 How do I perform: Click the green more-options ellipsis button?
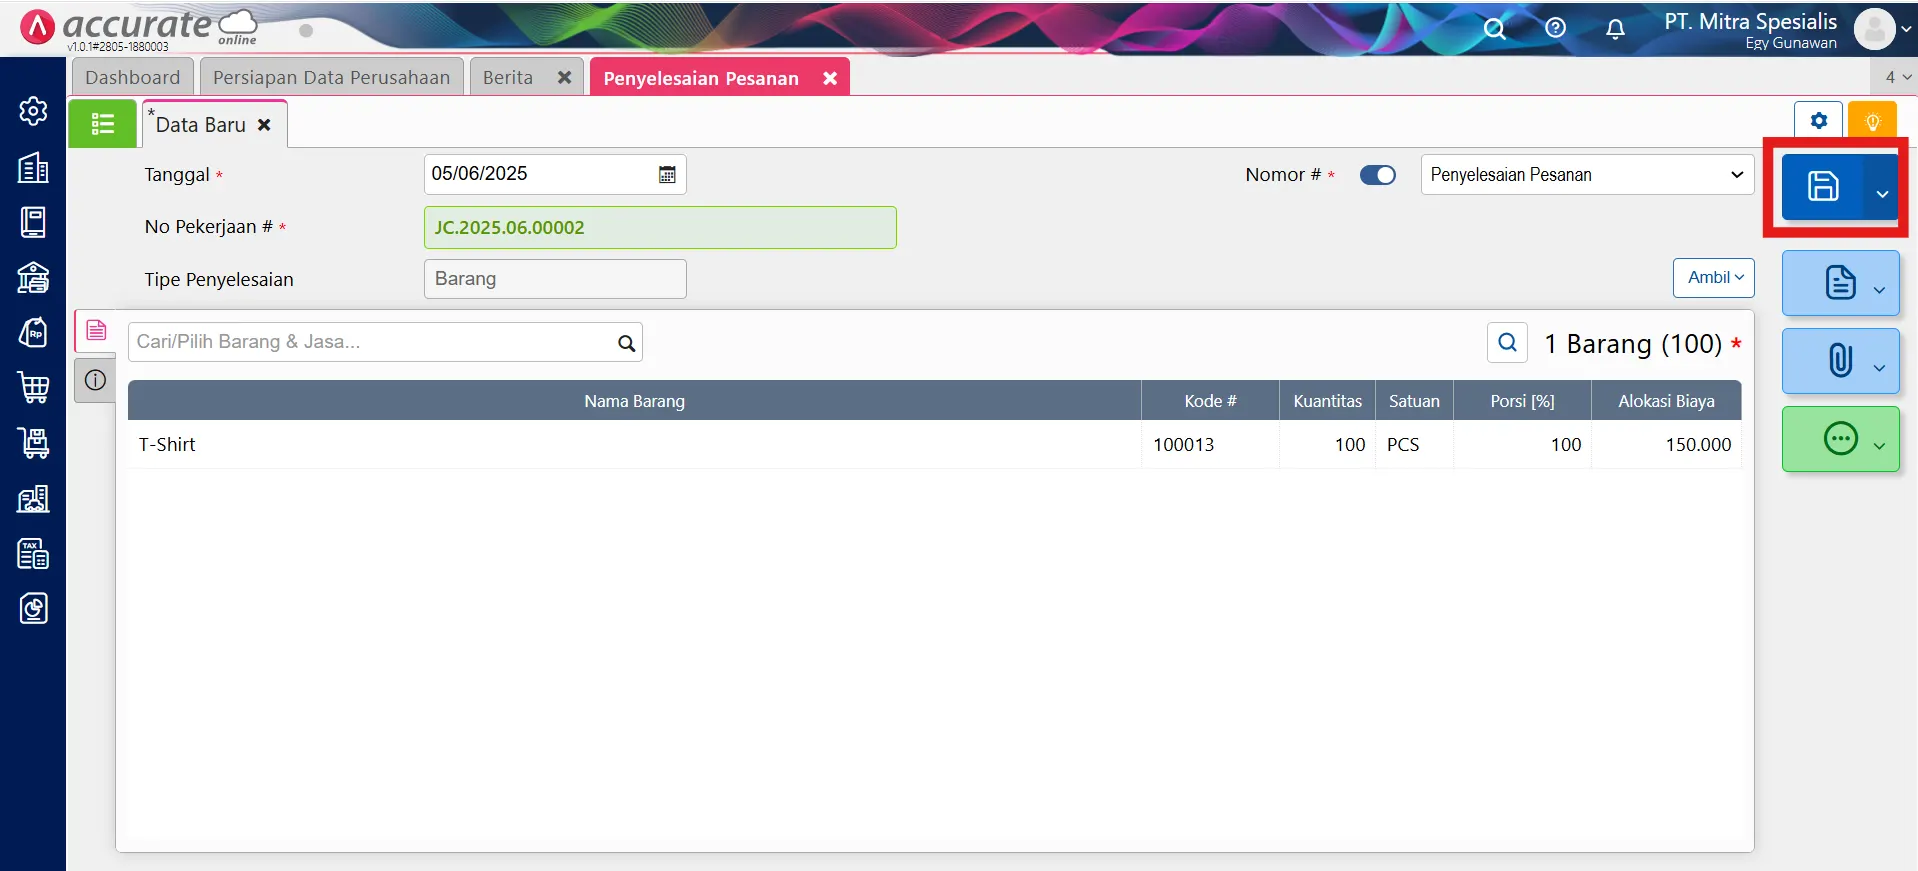(1839, 438)
